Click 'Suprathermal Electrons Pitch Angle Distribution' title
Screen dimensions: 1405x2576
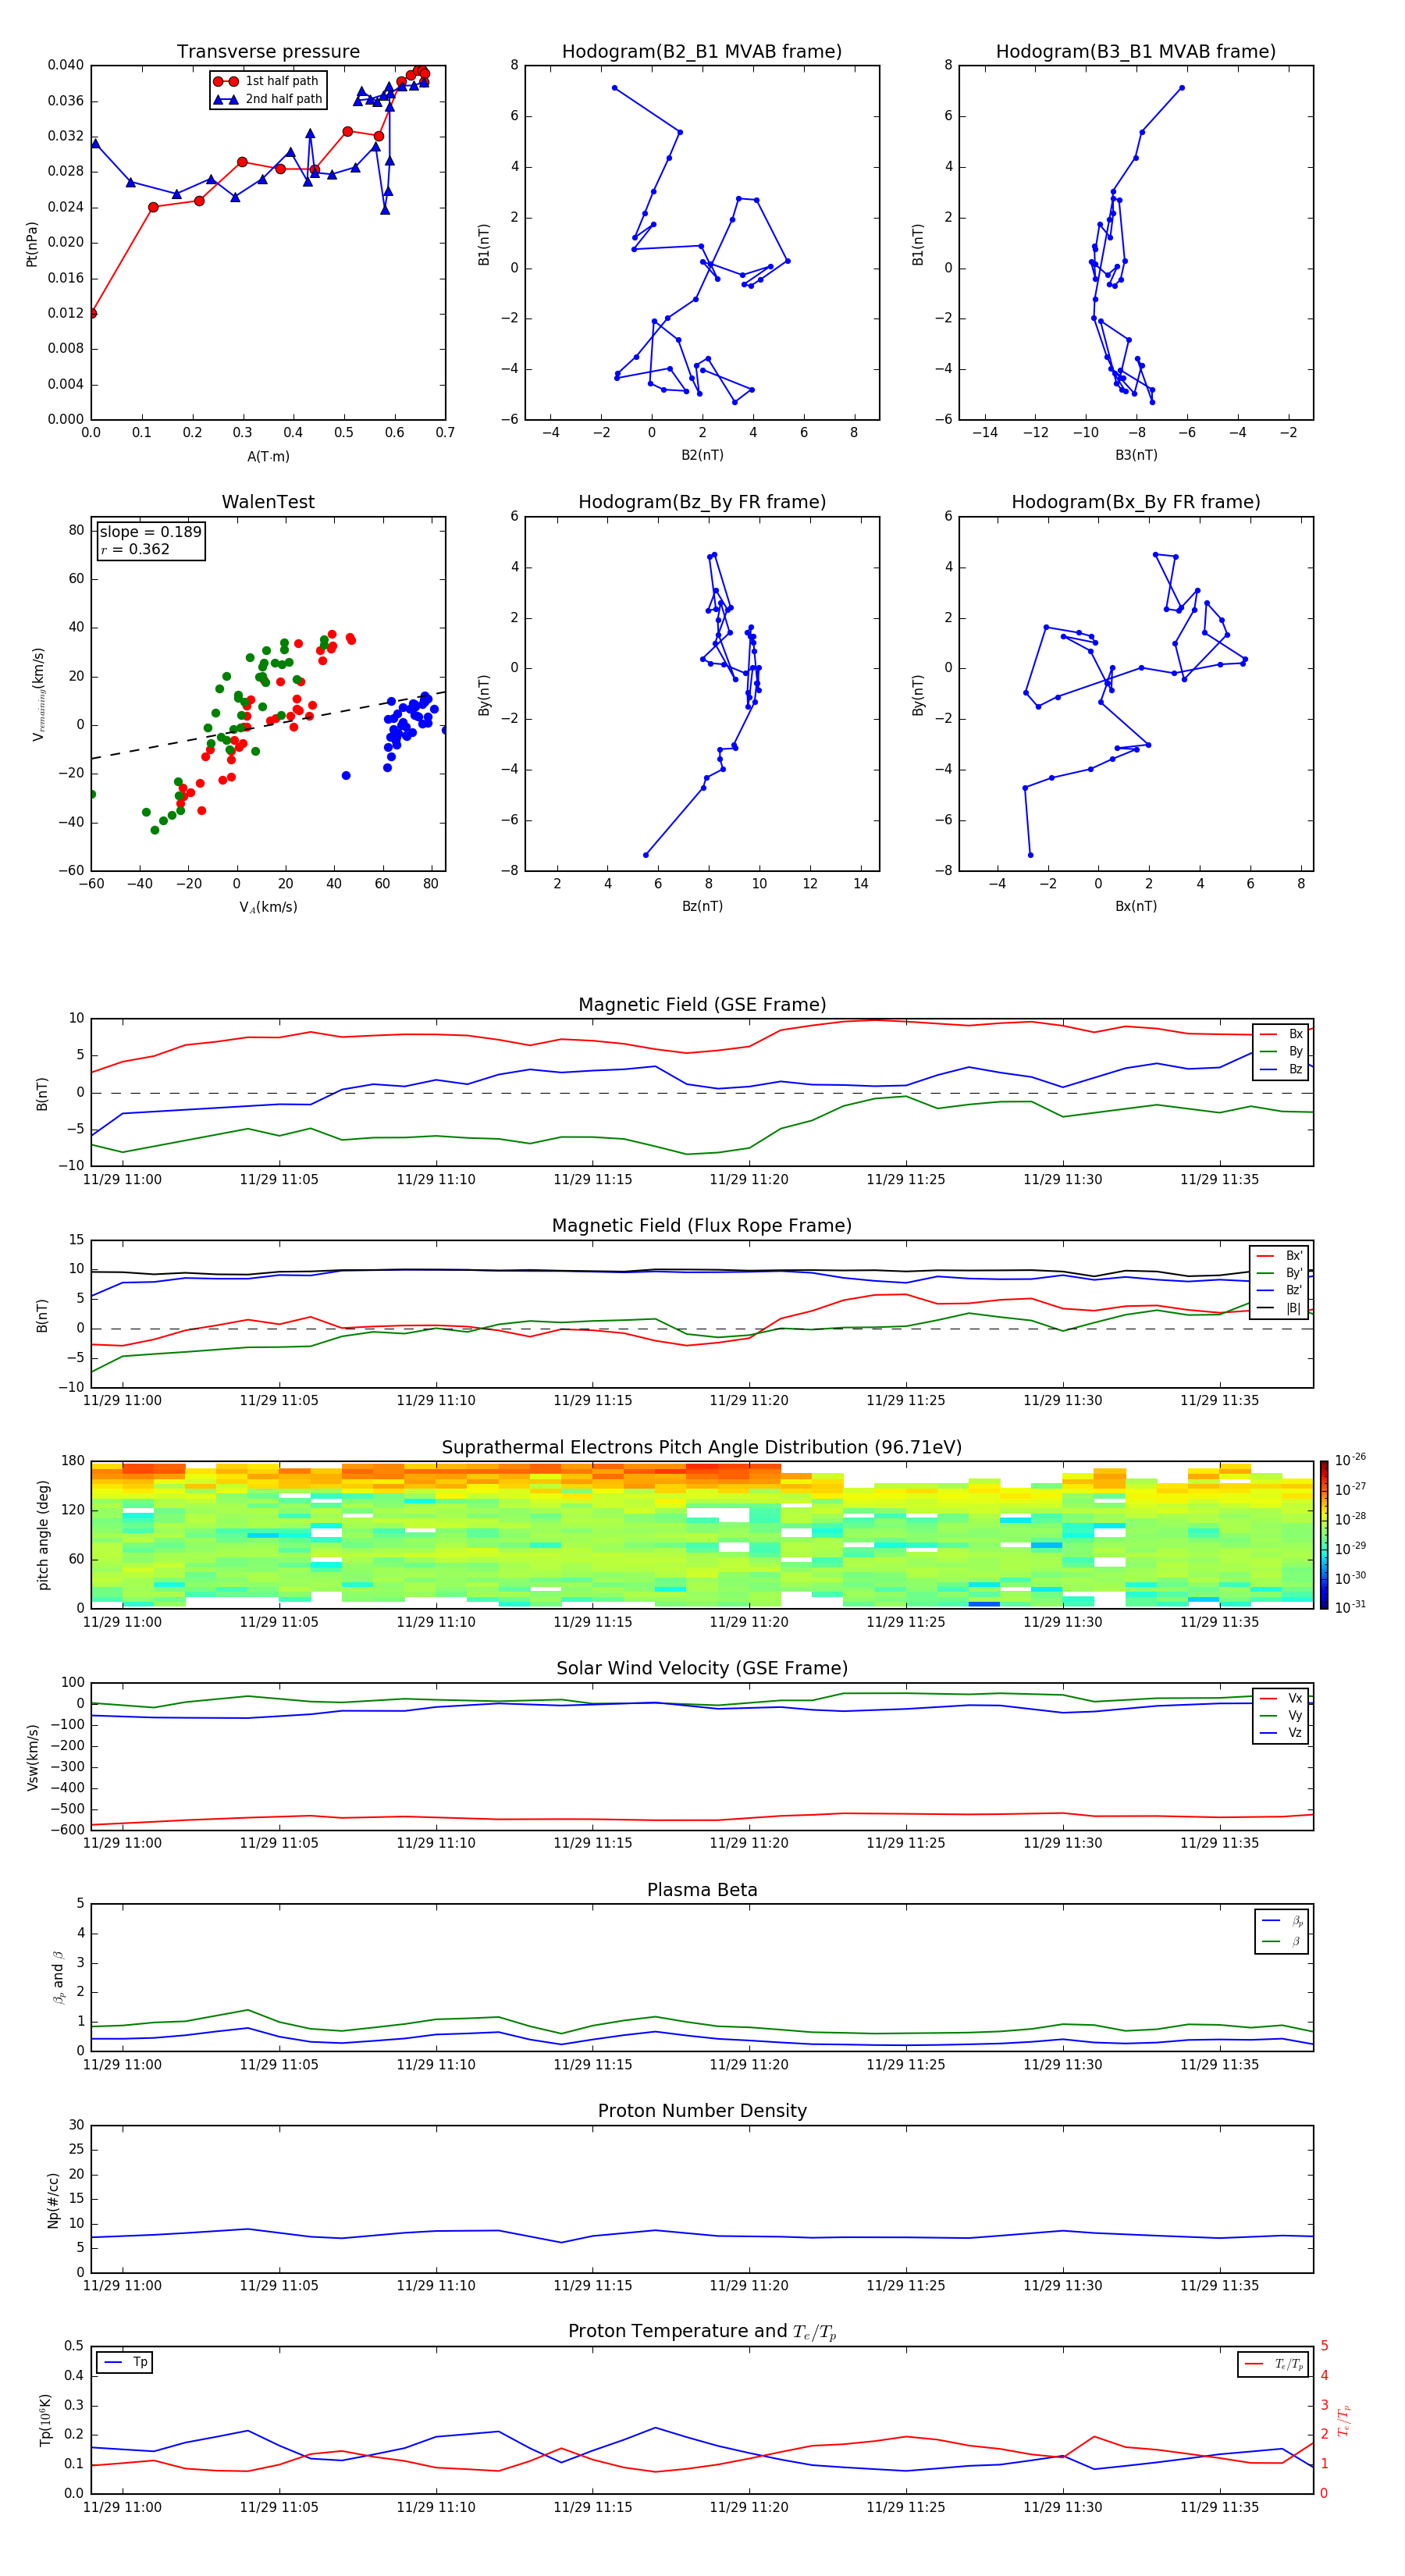tap(702, 1448)
